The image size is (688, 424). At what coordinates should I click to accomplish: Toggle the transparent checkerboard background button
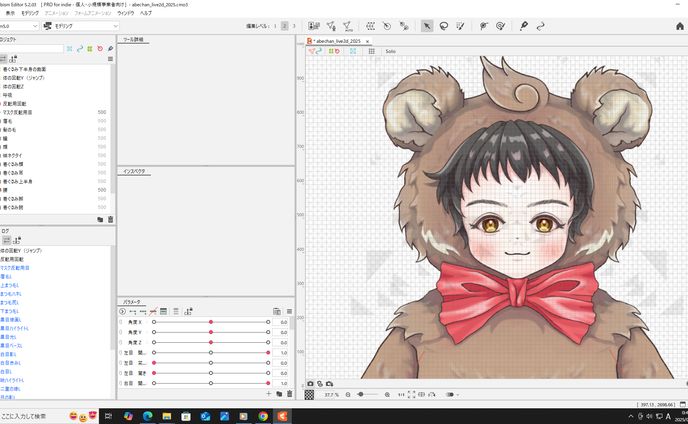309,395
